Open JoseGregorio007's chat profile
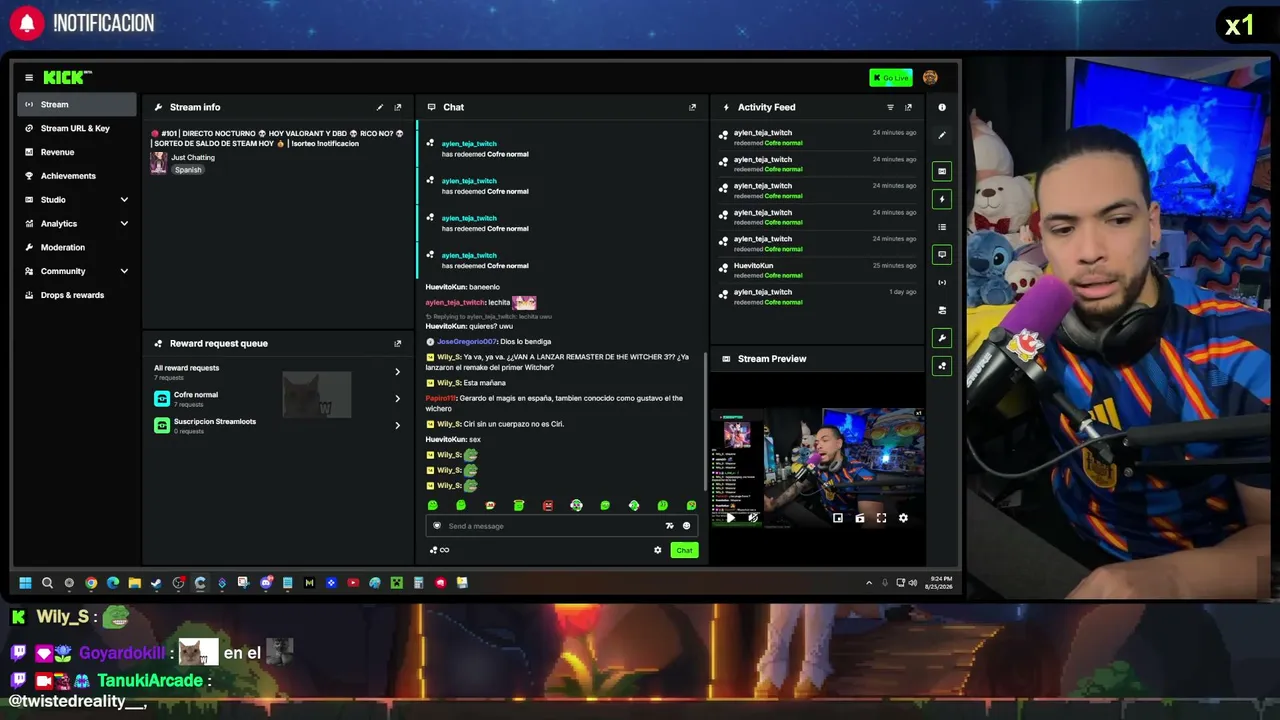1280x720 pixels. click(x=466, y=342)
